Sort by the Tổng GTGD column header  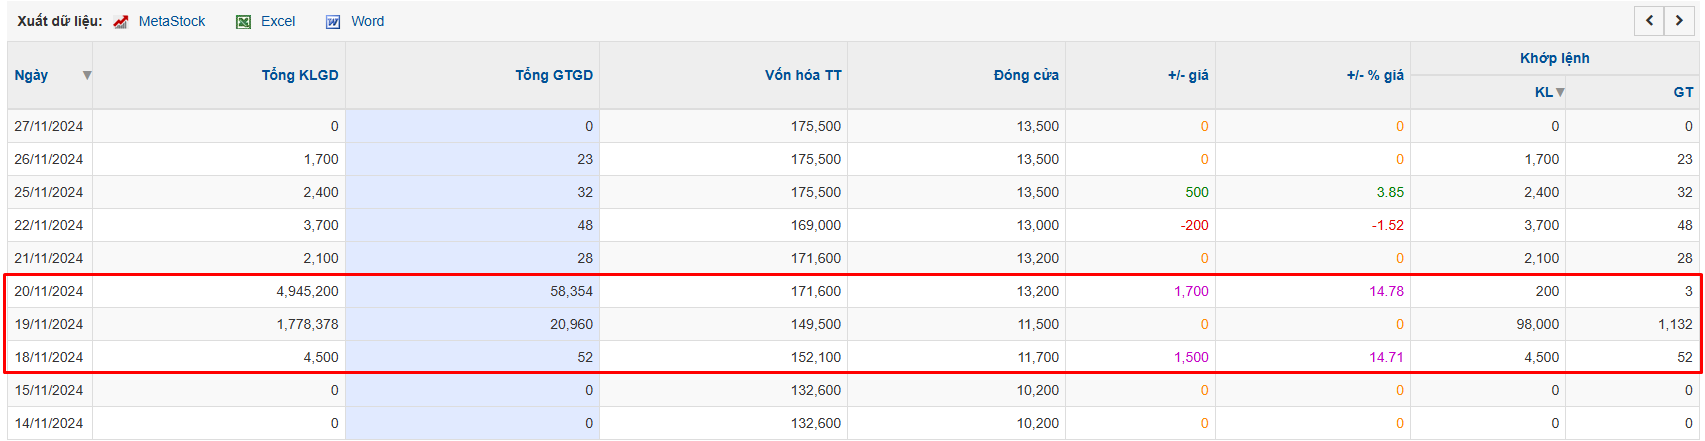point(554,75)
